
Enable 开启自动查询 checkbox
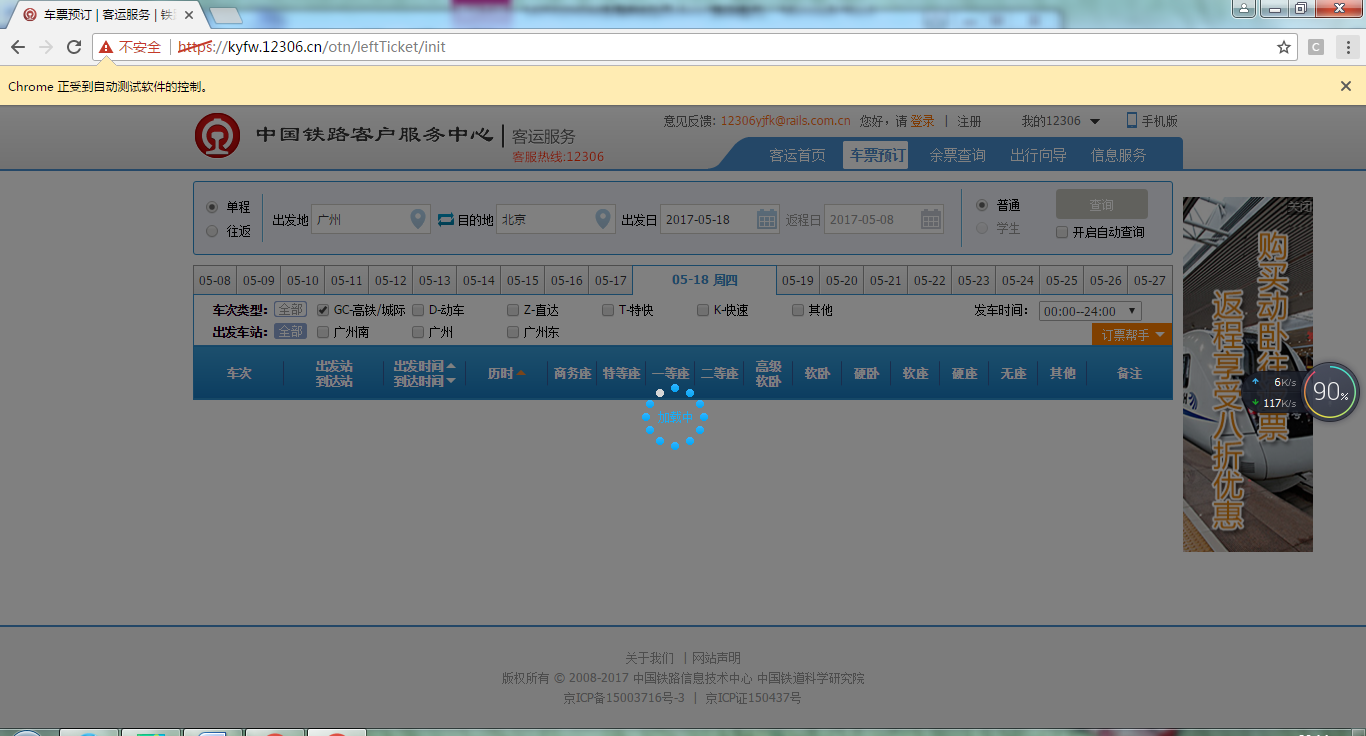[1062, 232]
